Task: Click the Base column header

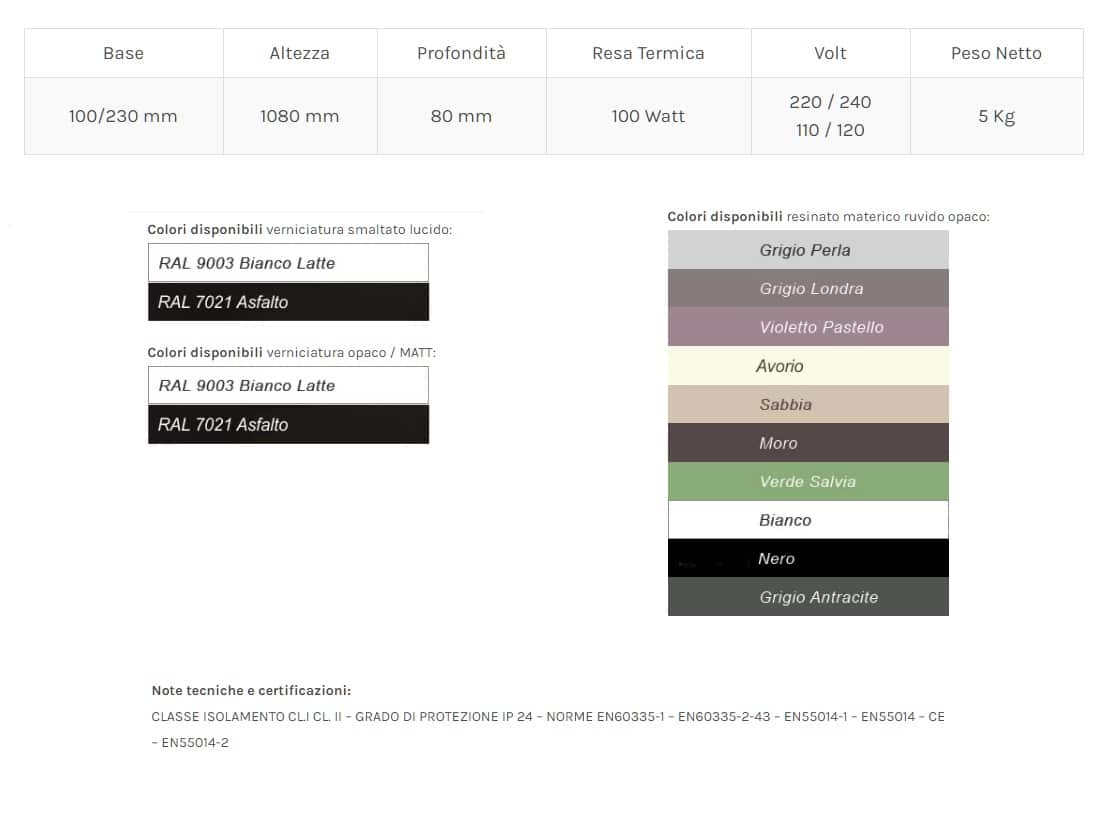Action: (x=123, y=53)
